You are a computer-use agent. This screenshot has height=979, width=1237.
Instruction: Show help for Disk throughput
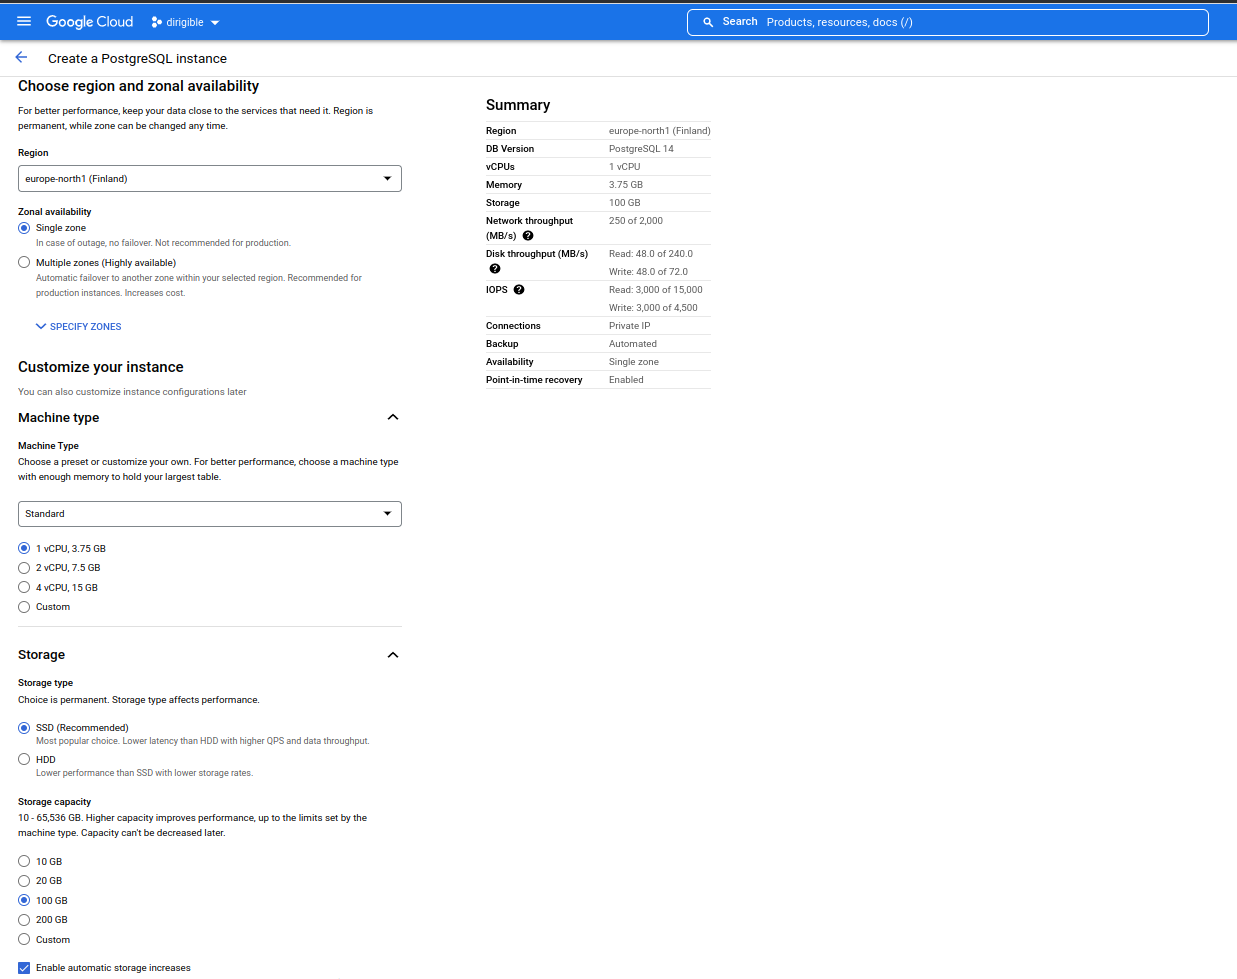point(495,269)
